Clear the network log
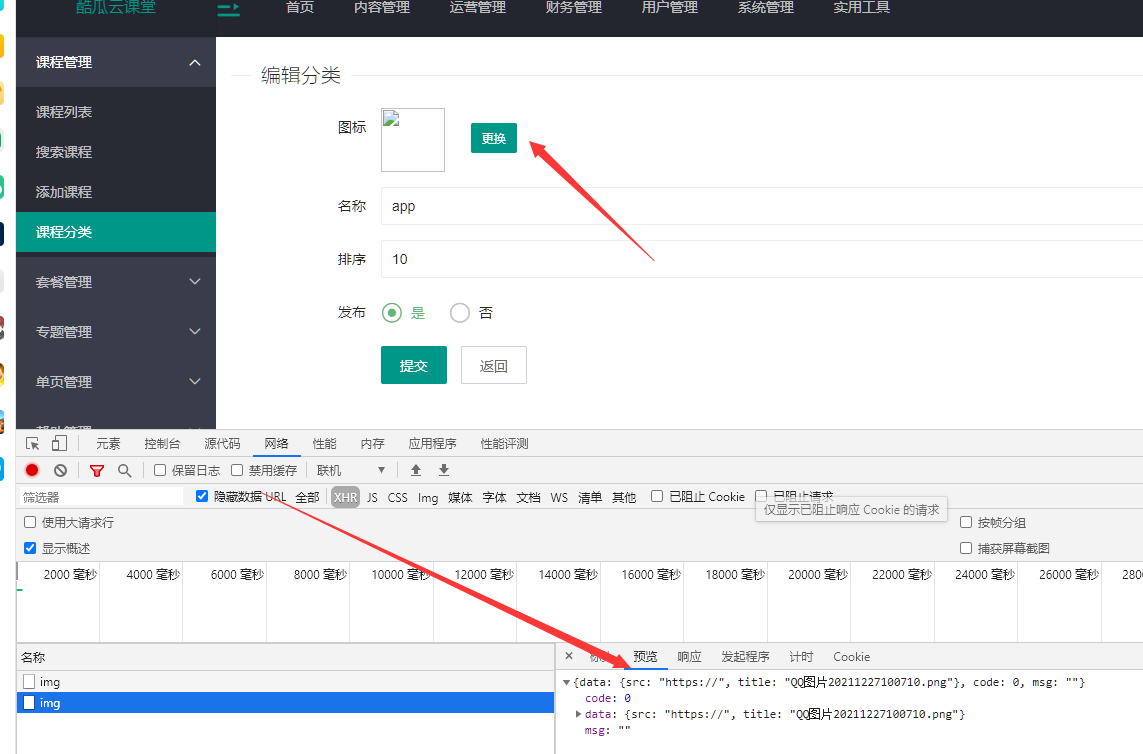The height and width of the screenshot is (754, 1143). (x=60, y=470)
